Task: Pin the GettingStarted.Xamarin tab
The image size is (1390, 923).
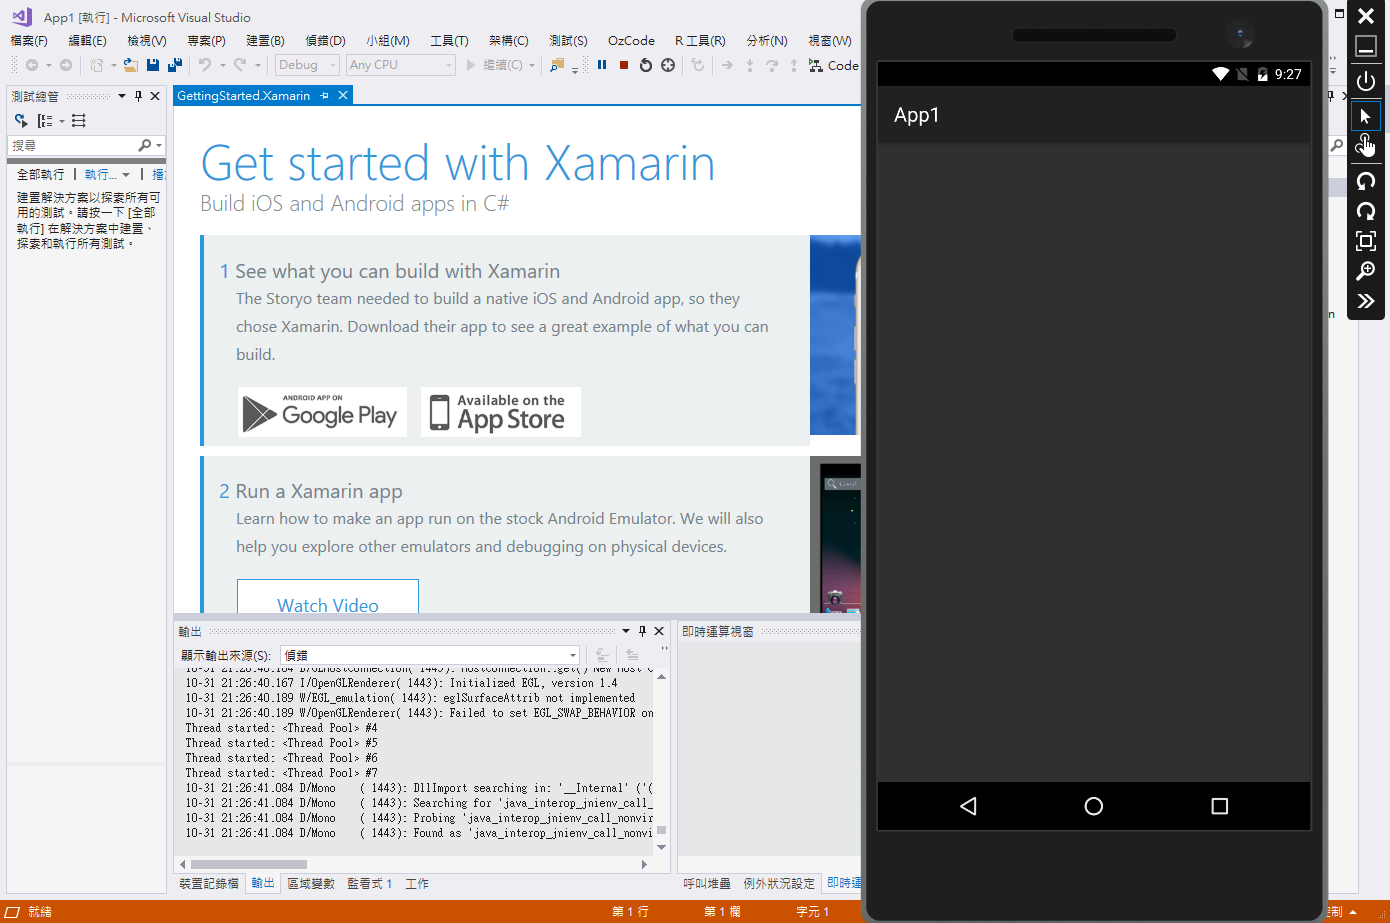Action: pyautogui.click(x=324, y=96)
